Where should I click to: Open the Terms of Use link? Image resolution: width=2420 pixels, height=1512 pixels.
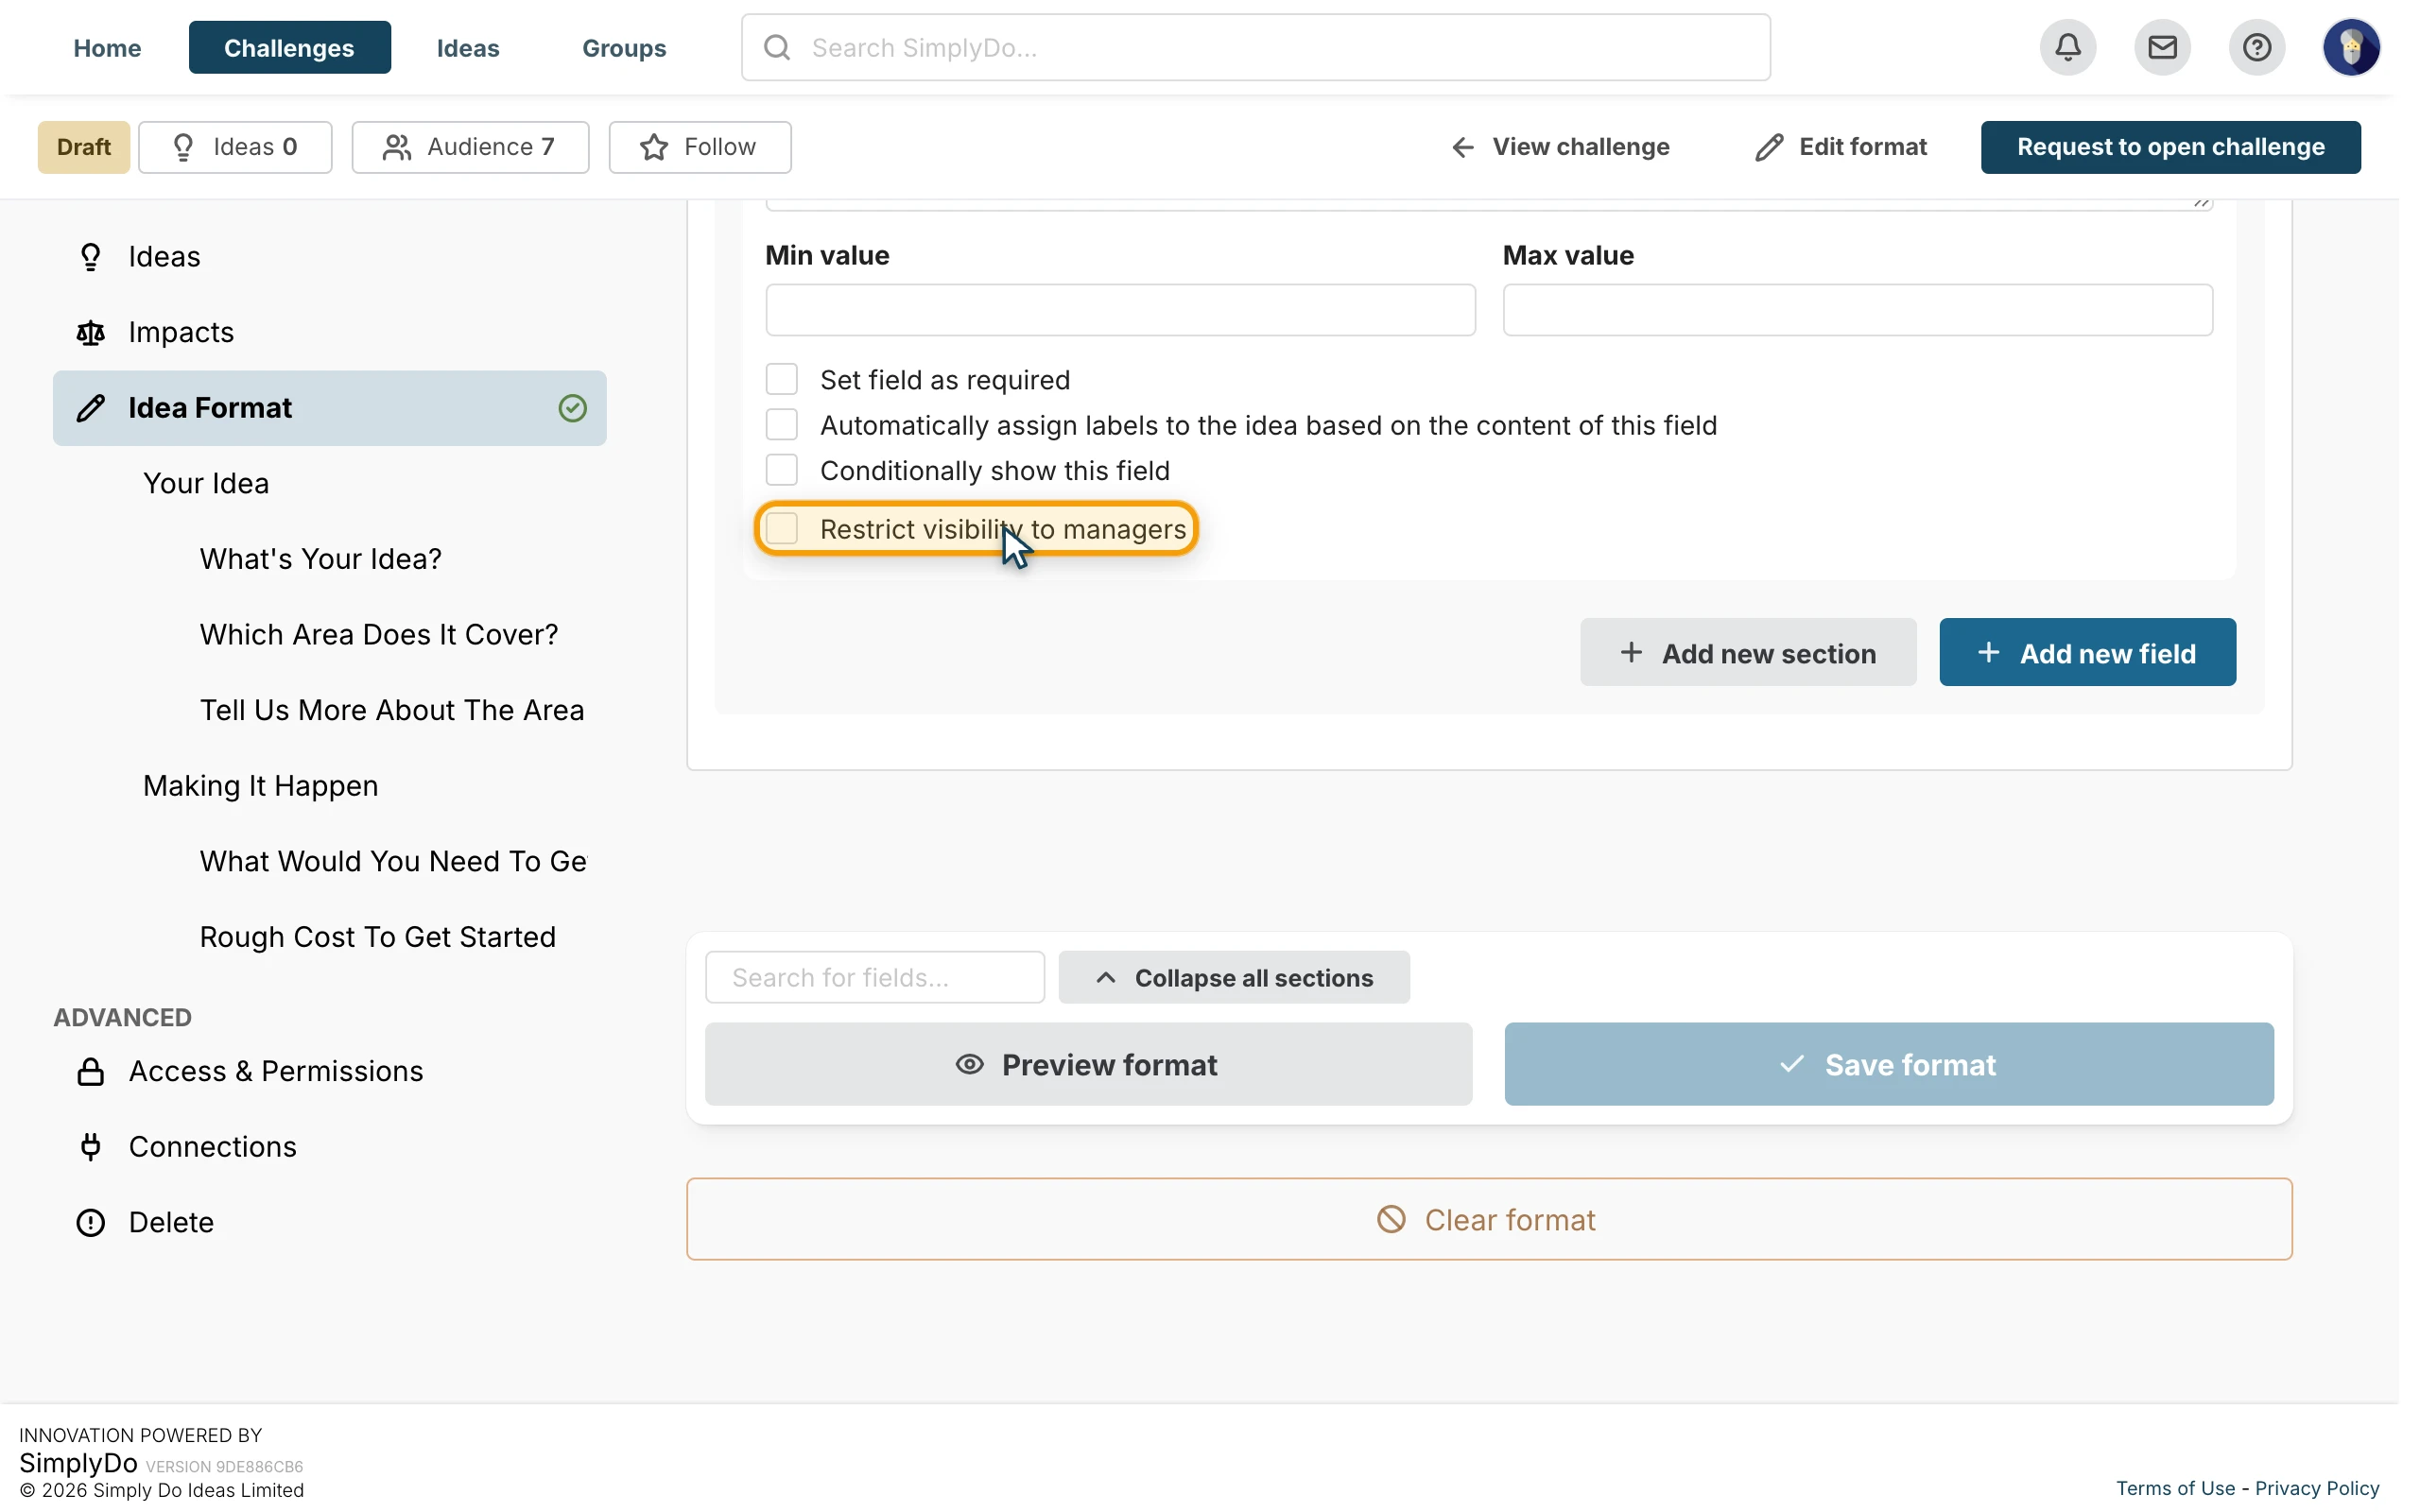[2175, 1488]
